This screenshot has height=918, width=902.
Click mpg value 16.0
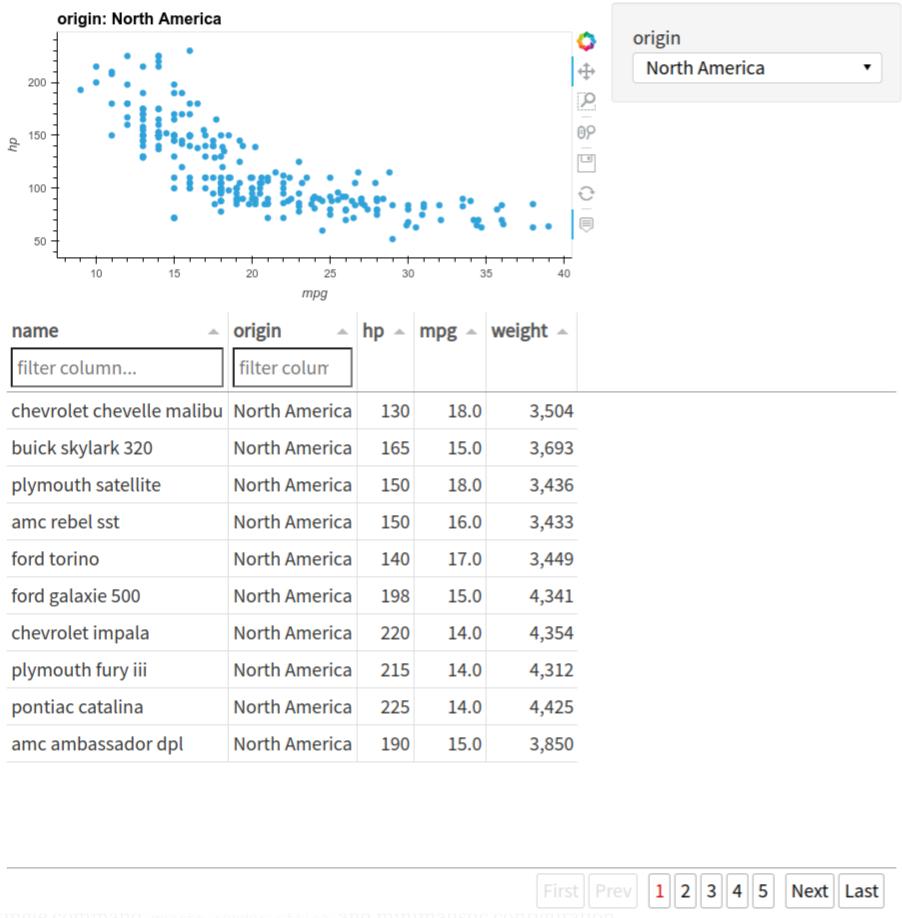click(465, 522)
